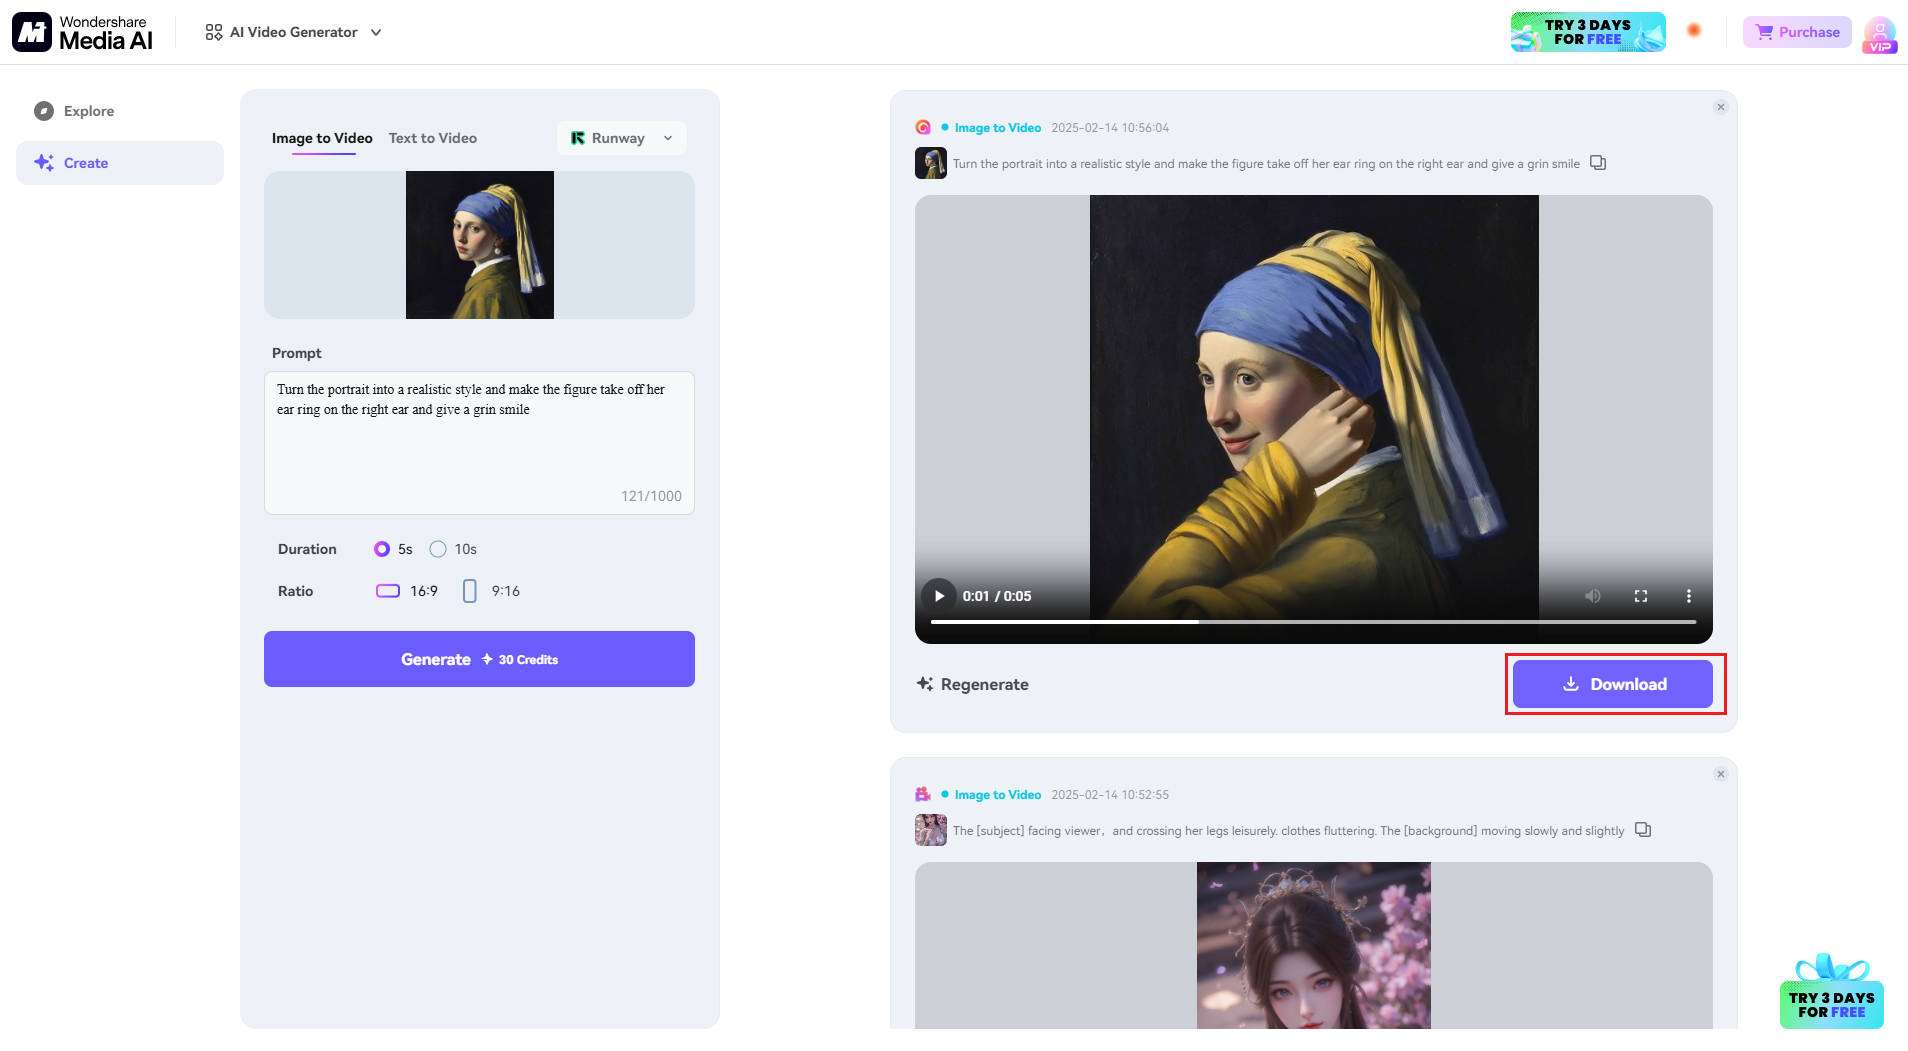Click the orange notification dot icon
Screen dimensions: 1908x1051
click(x=1694, y=31)
